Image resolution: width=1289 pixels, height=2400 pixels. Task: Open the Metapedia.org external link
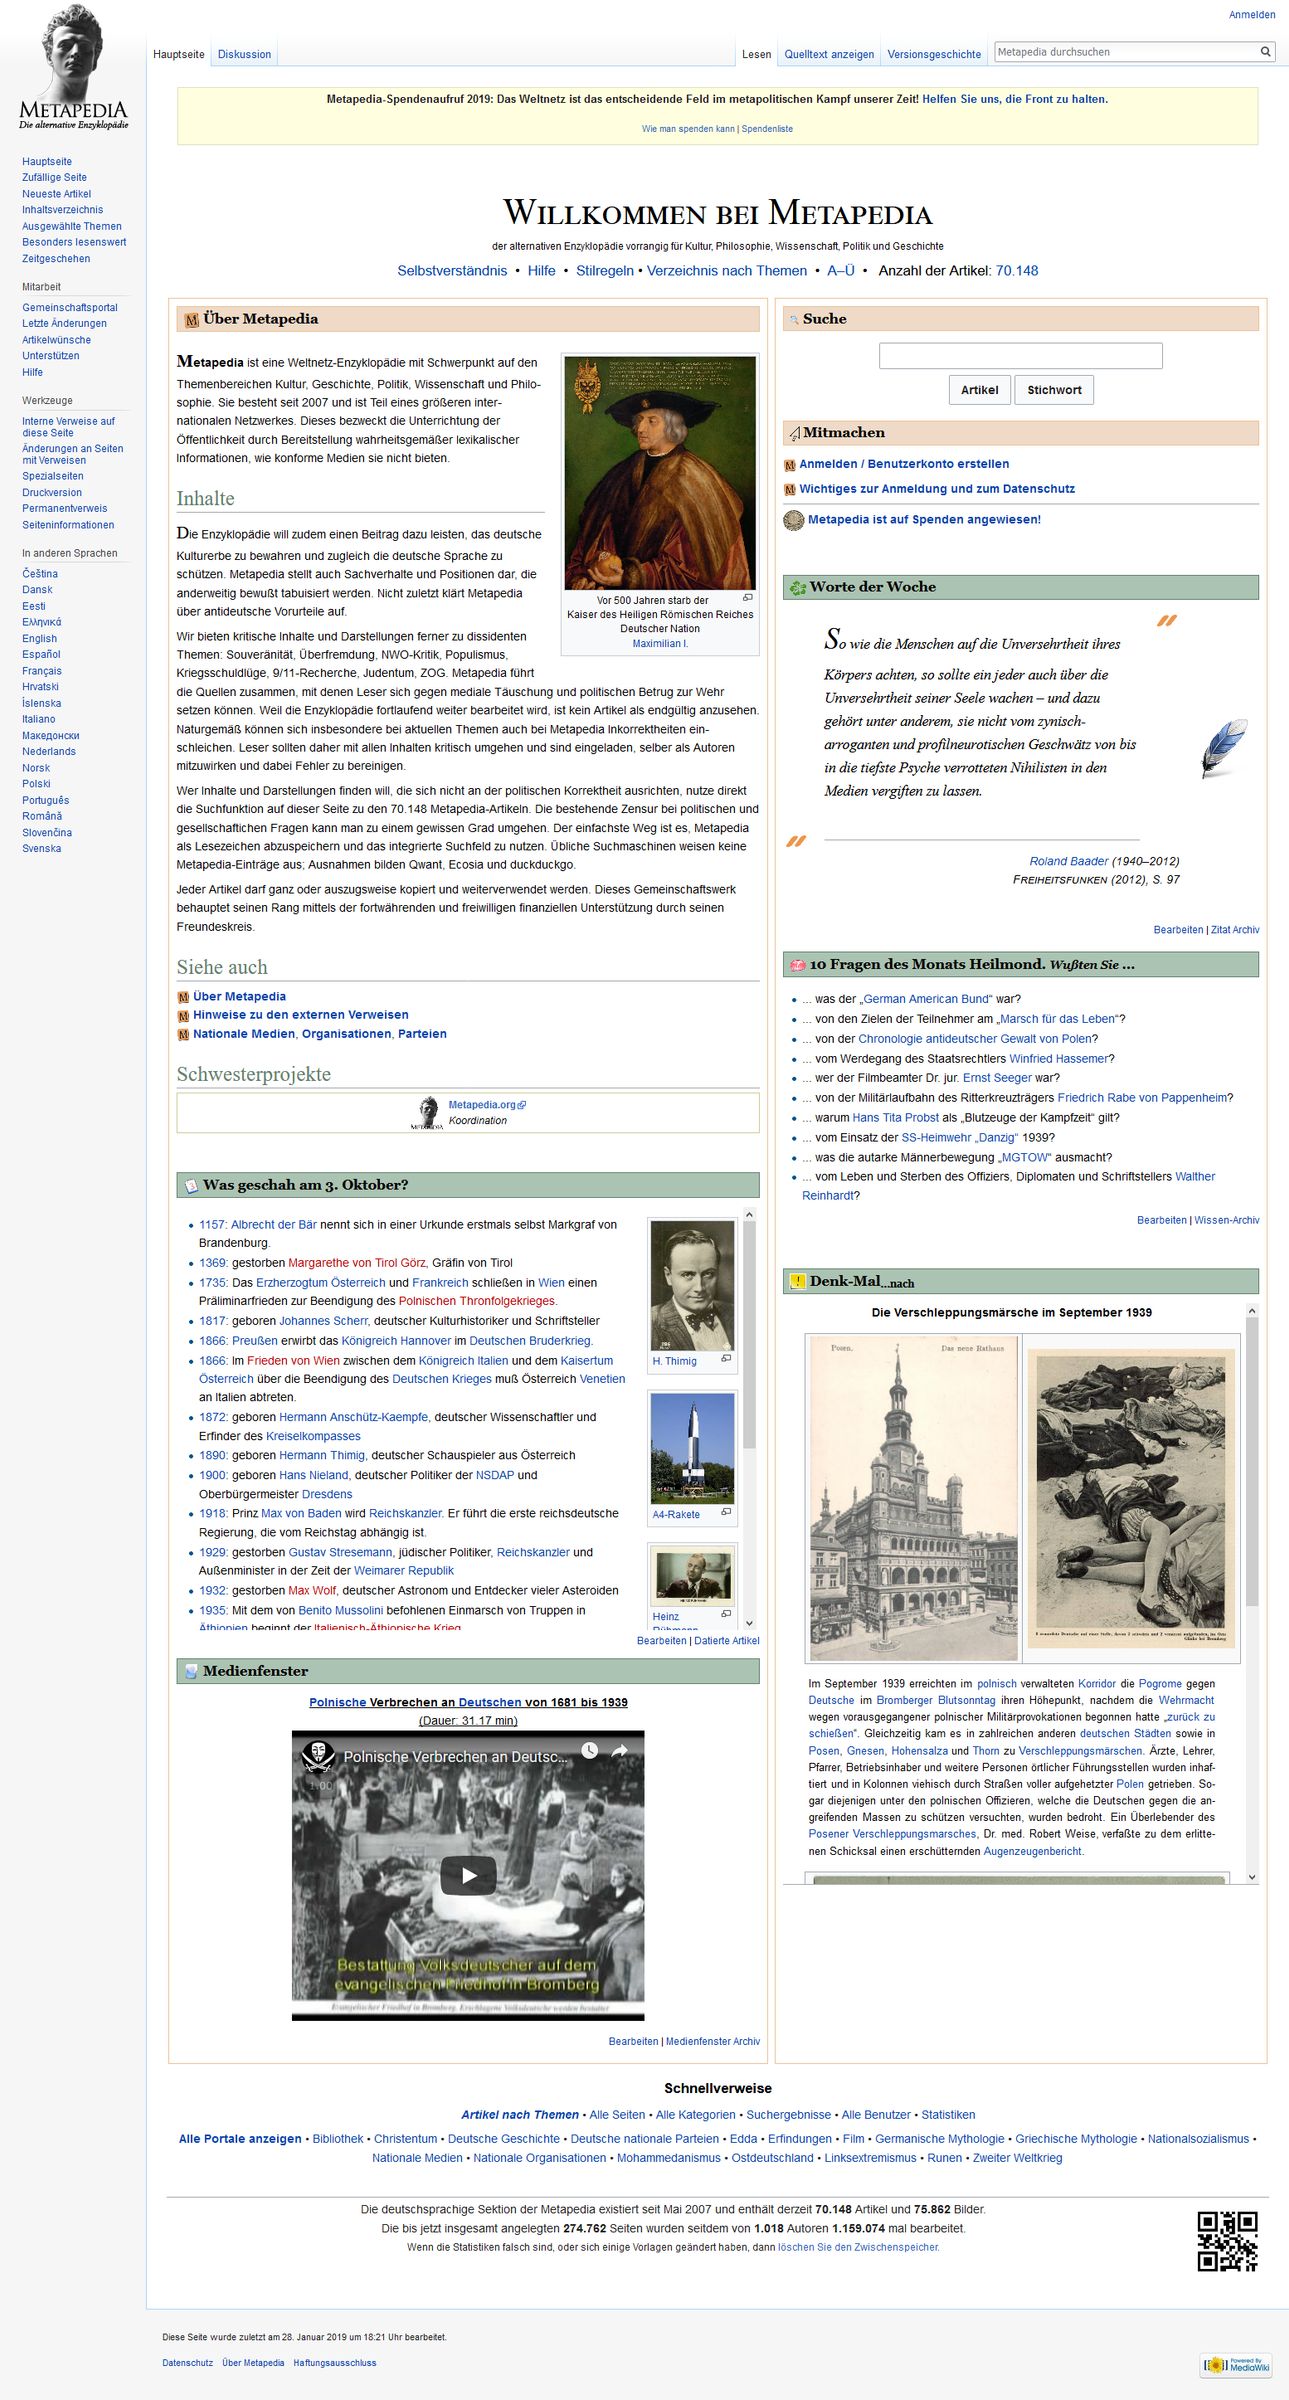(486, 1105)
